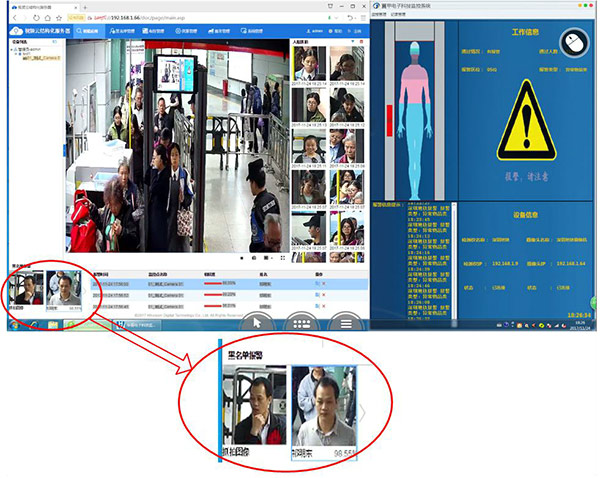Click the round mouse-pointer overlay button

tap(258, 321)
